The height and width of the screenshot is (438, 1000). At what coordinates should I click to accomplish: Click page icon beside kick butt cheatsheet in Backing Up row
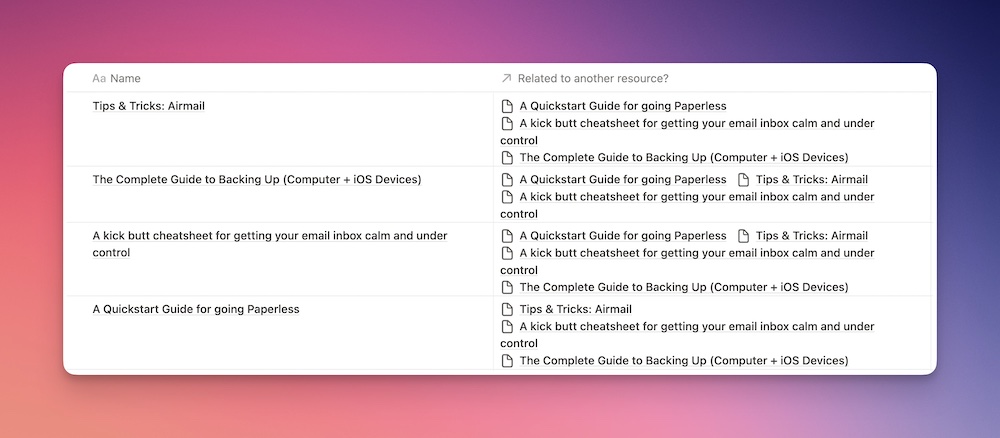507,196
